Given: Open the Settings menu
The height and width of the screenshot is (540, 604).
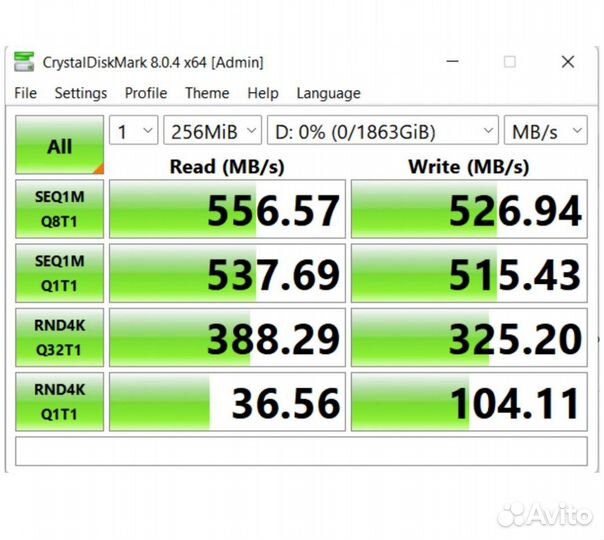Looking at the screenshot, I should 81,93.
